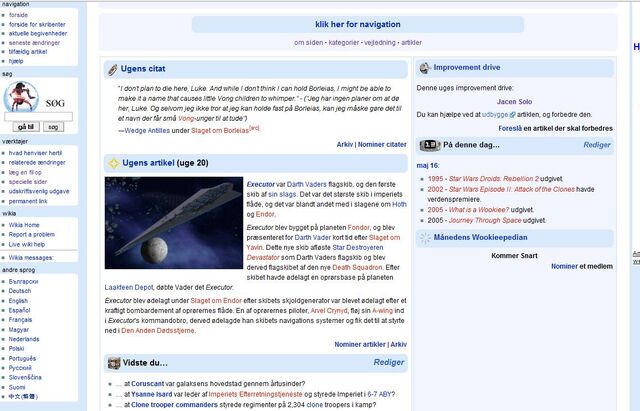Open 'aktuelle begivenheder' sidebar link
The width and height of the screenshot is (640, 411).
pos(38,33)
